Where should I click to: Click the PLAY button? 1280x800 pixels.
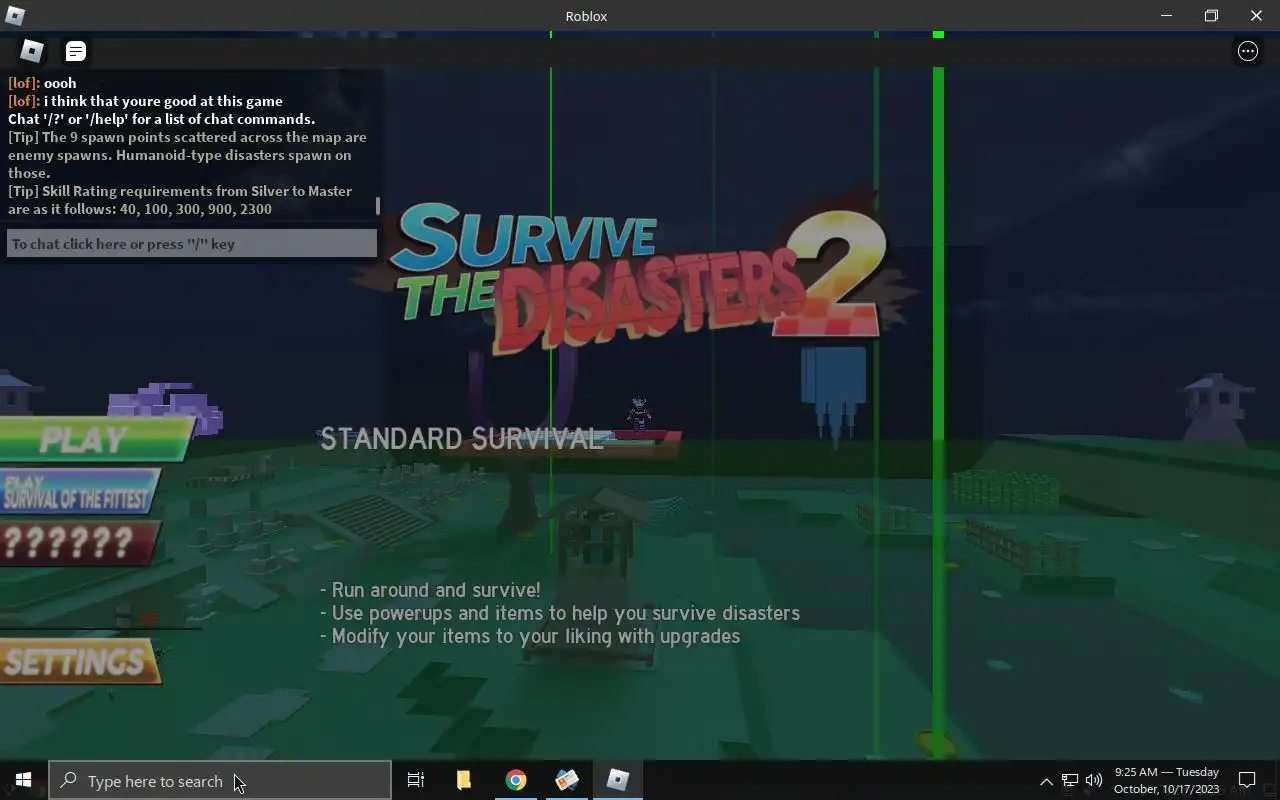pyautogui.click(x=95, y=439)
